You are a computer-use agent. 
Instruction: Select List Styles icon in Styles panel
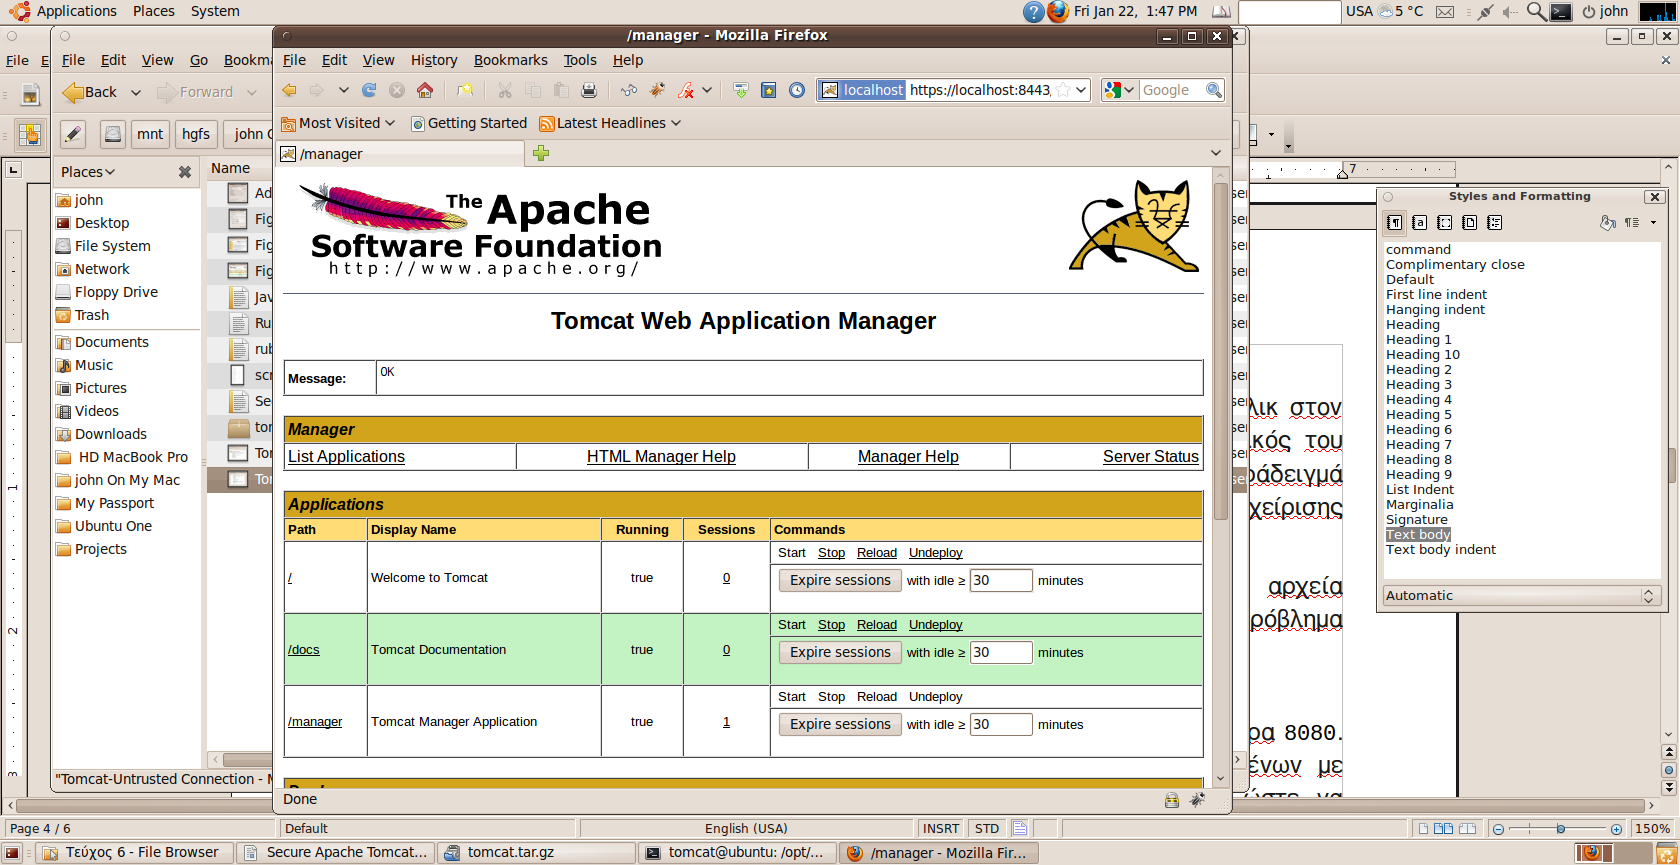pyautogui.click(x=1494, y=223)
